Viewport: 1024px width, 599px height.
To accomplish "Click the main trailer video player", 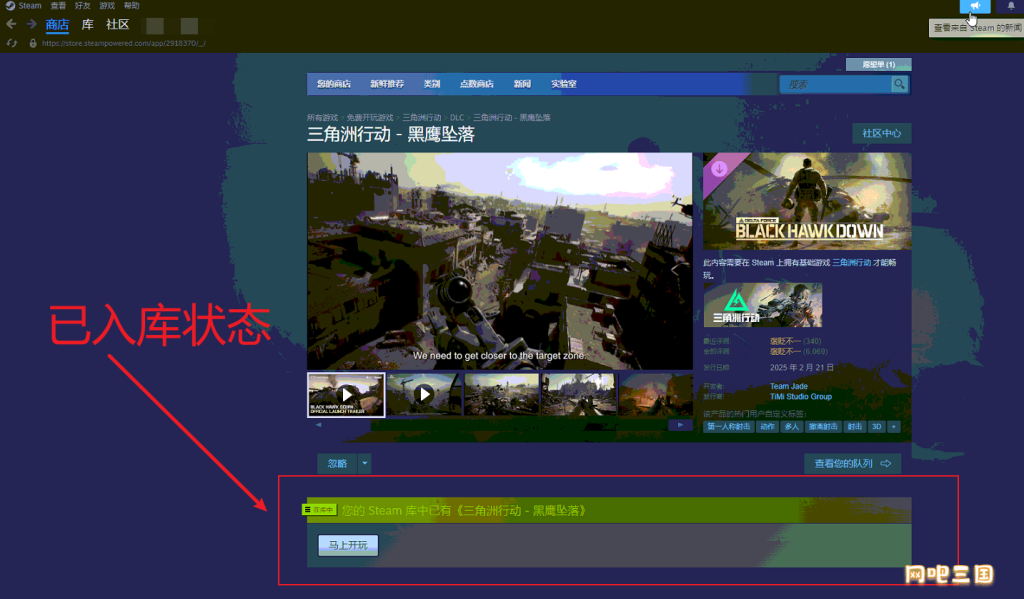I will pyautogui.click(x=500, y=261).
